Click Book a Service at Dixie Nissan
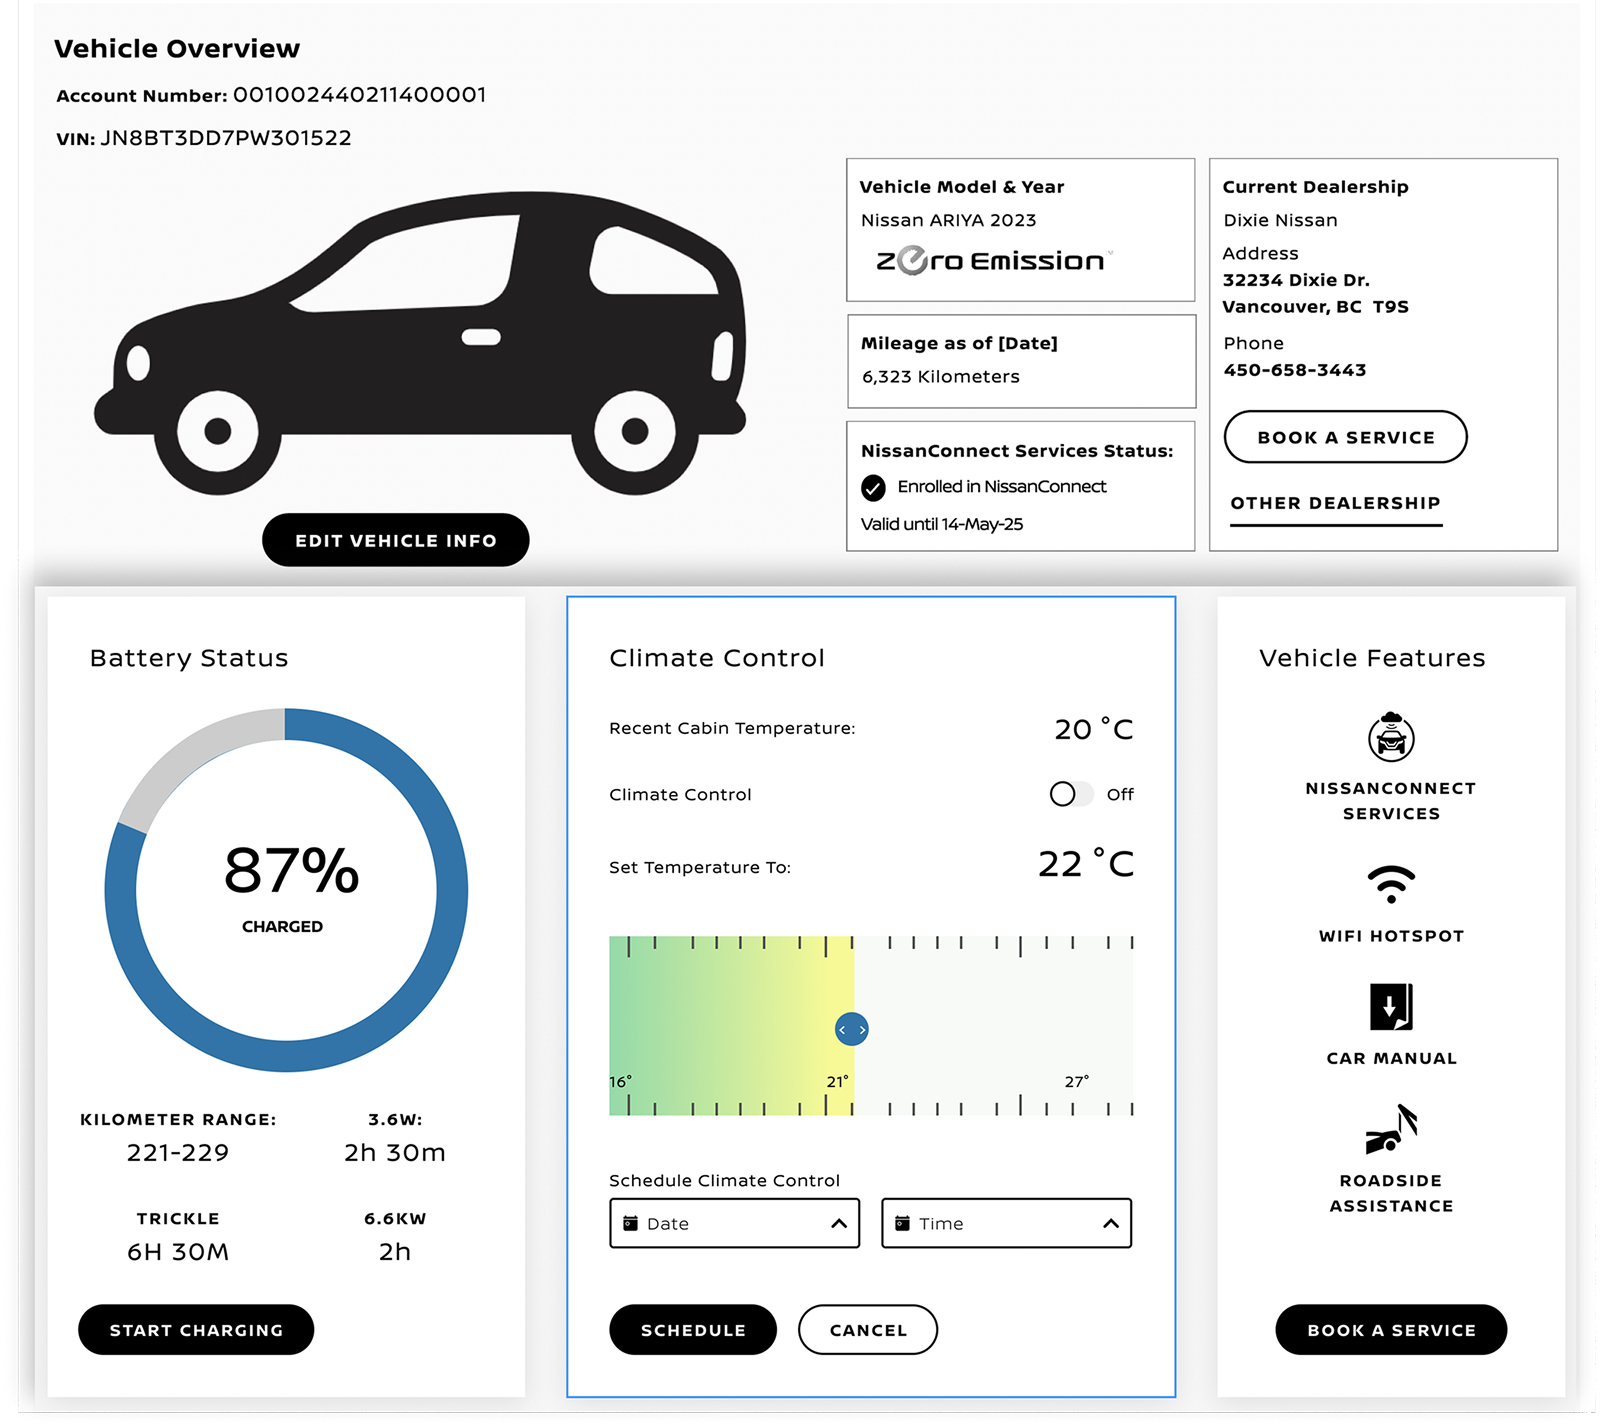The width and height of the screenshot is (1600, 1428). point(1345,437)
